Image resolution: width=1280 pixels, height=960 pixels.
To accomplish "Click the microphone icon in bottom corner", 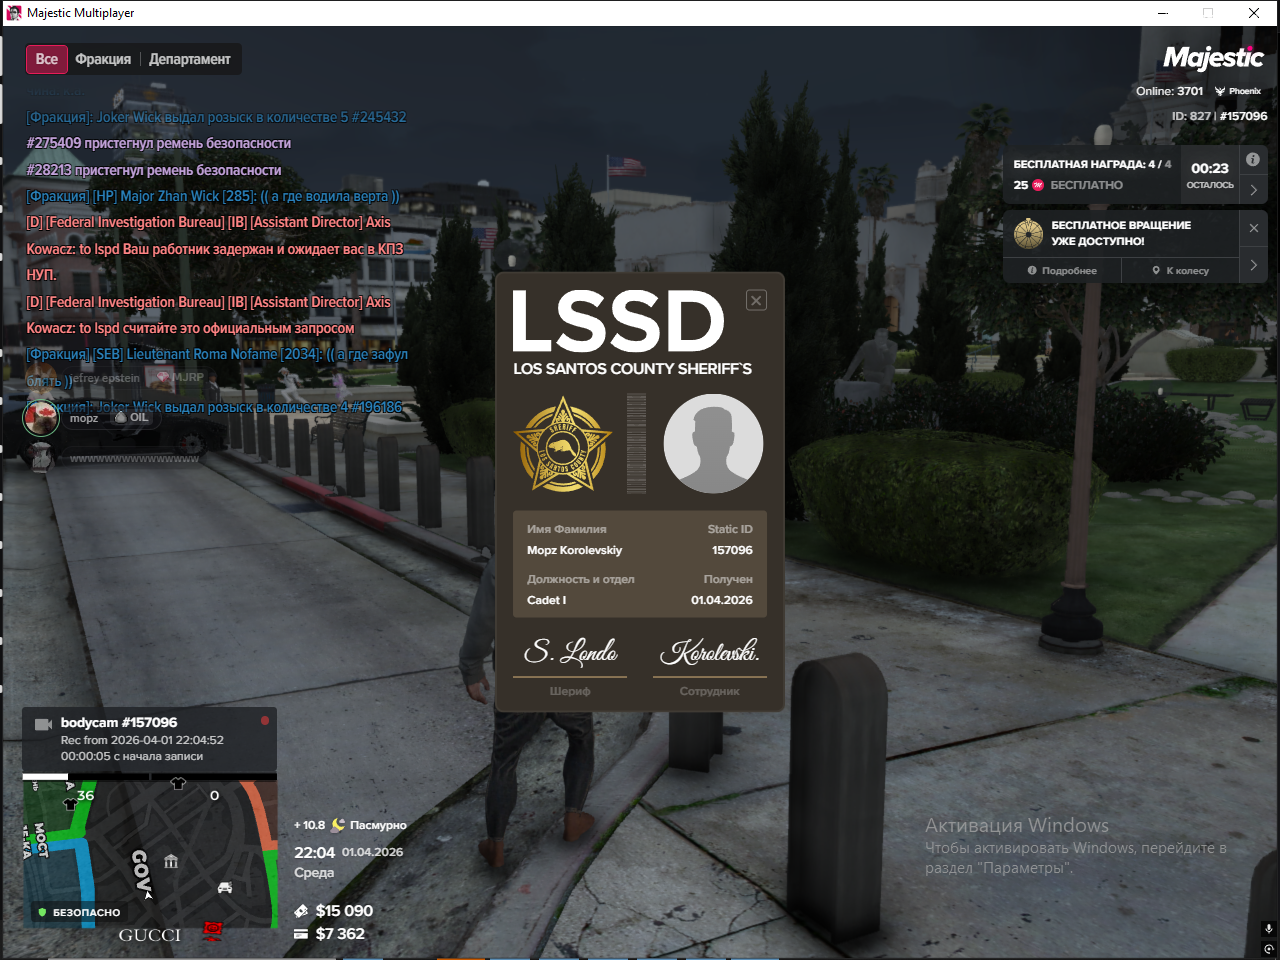I will pyautogui.click(x=1268, y=928).
